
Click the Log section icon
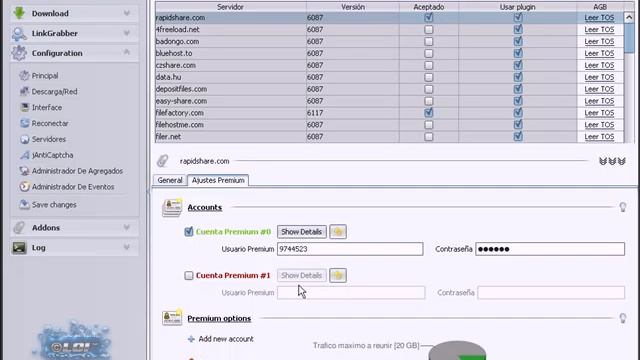point(19,247)
